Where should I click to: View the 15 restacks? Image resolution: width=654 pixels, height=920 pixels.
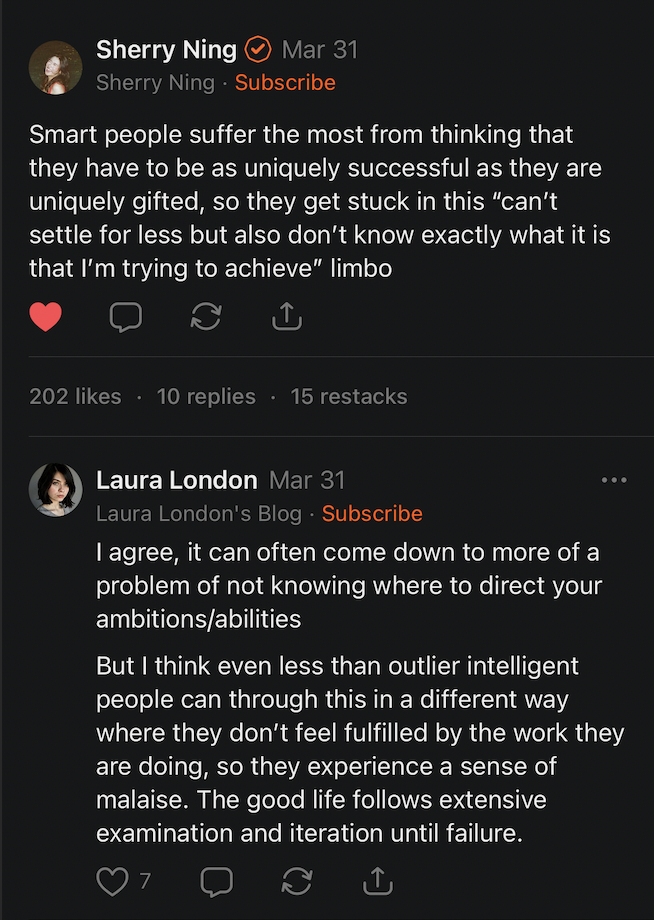pyautogui.click(x=349, y=396)
